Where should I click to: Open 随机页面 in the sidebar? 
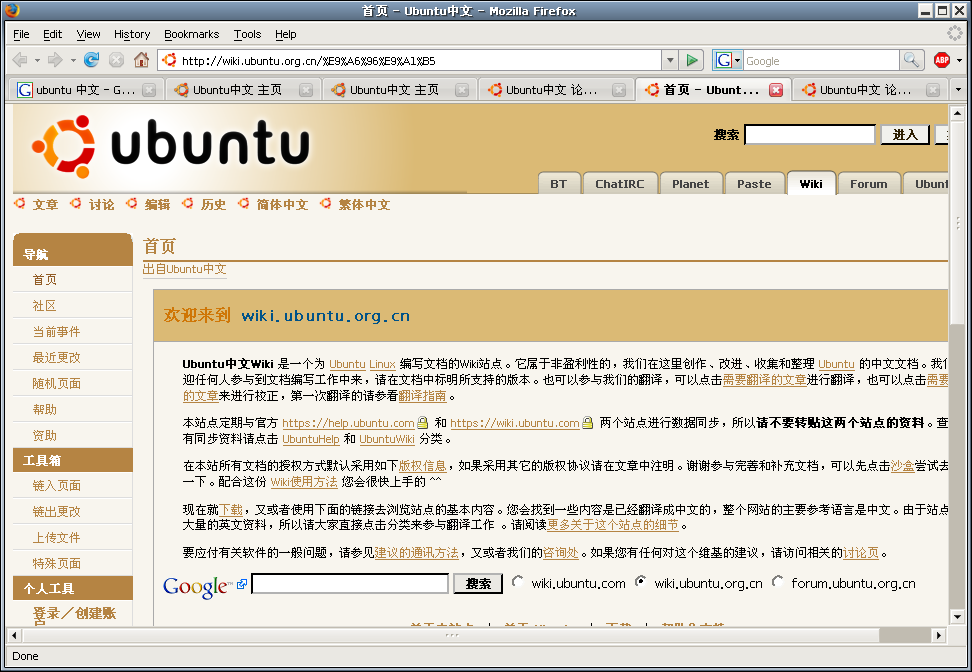tap(56, 383)
